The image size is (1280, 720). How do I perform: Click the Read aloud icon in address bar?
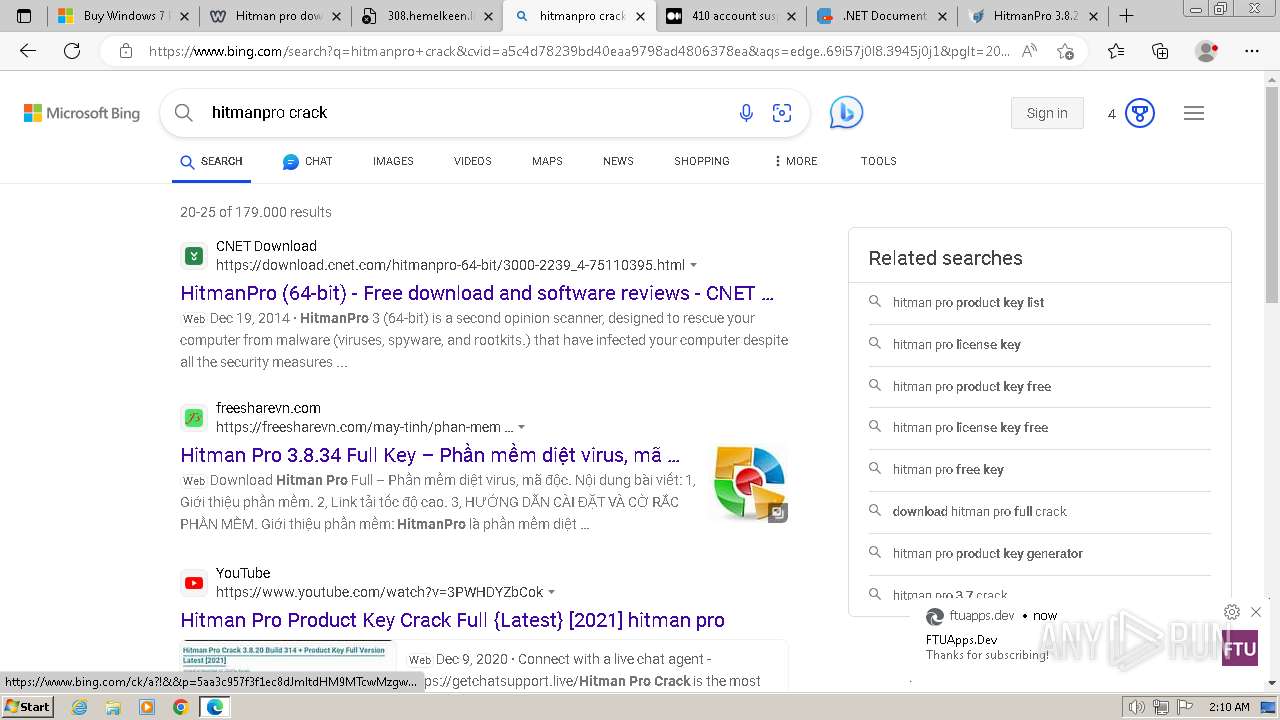coord(1029,51)
